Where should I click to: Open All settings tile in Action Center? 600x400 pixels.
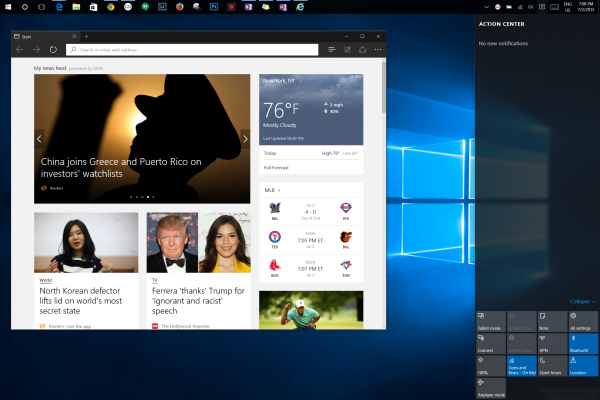tap(582, 320)
